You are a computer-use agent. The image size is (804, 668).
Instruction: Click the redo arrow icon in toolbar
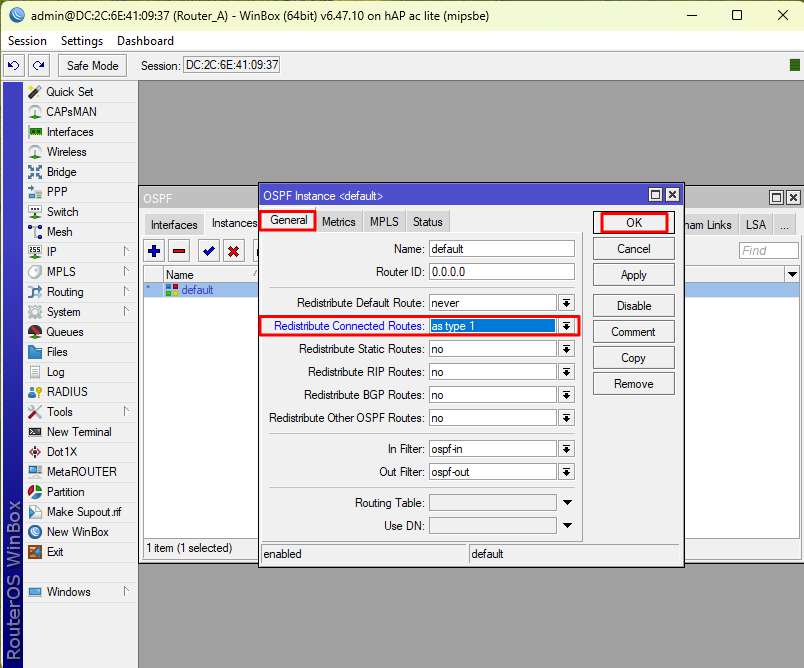pyautogui.click(x=38, y=65)
